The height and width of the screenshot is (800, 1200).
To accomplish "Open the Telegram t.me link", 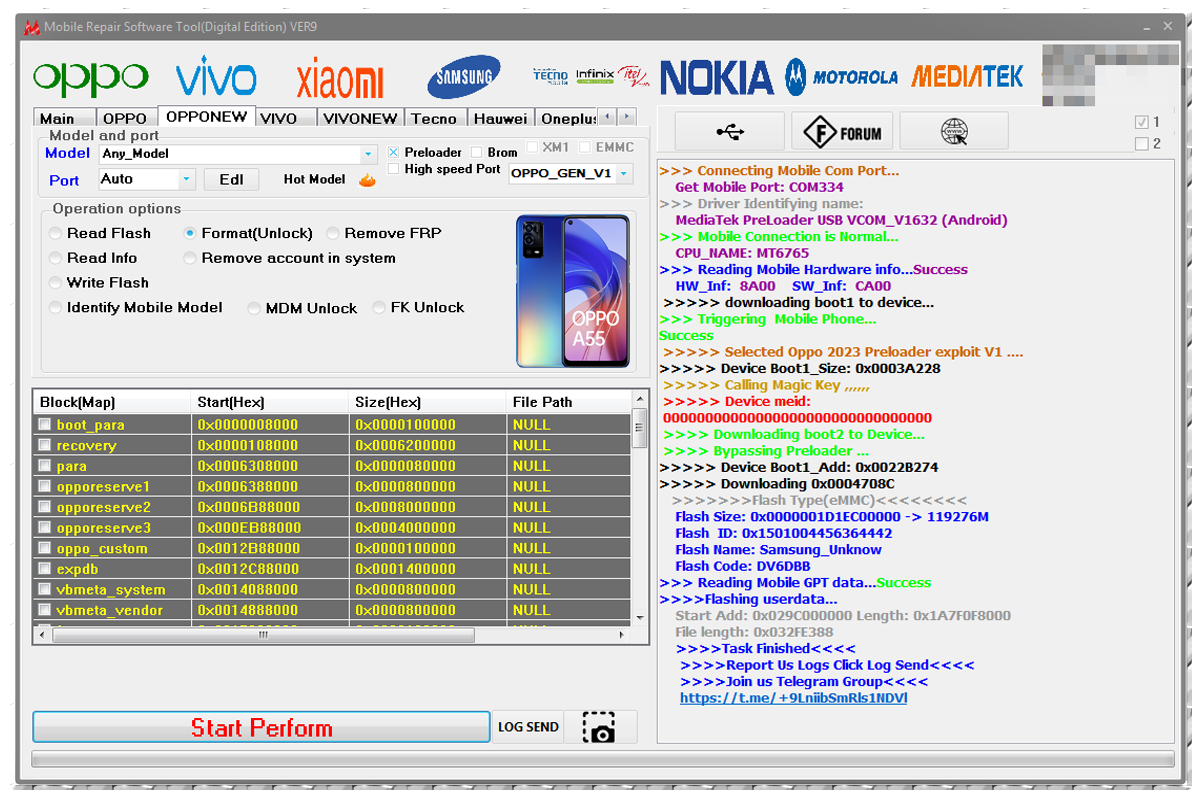I will (793, 698).
